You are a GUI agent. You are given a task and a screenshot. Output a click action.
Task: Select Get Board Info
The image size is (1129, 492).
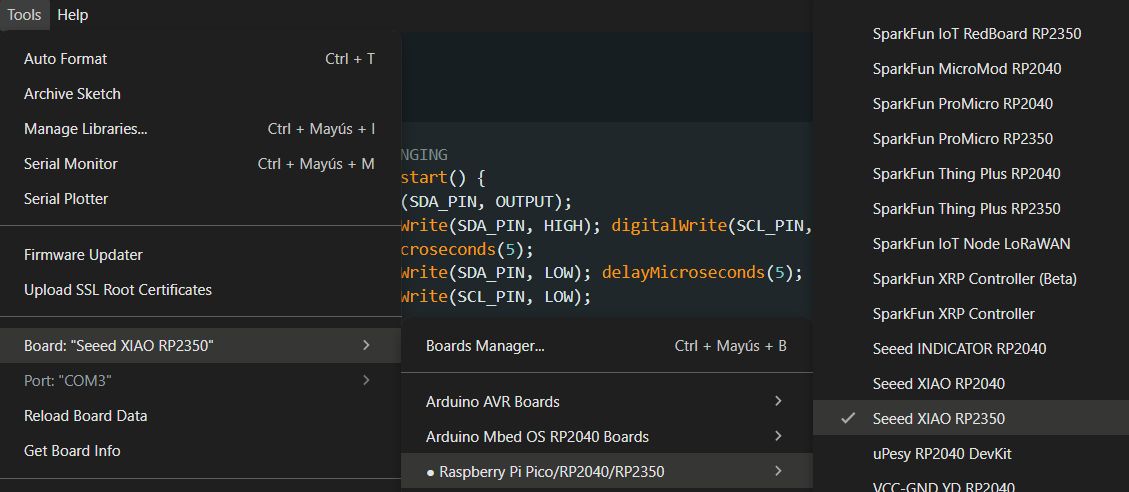tap(72, 451)
